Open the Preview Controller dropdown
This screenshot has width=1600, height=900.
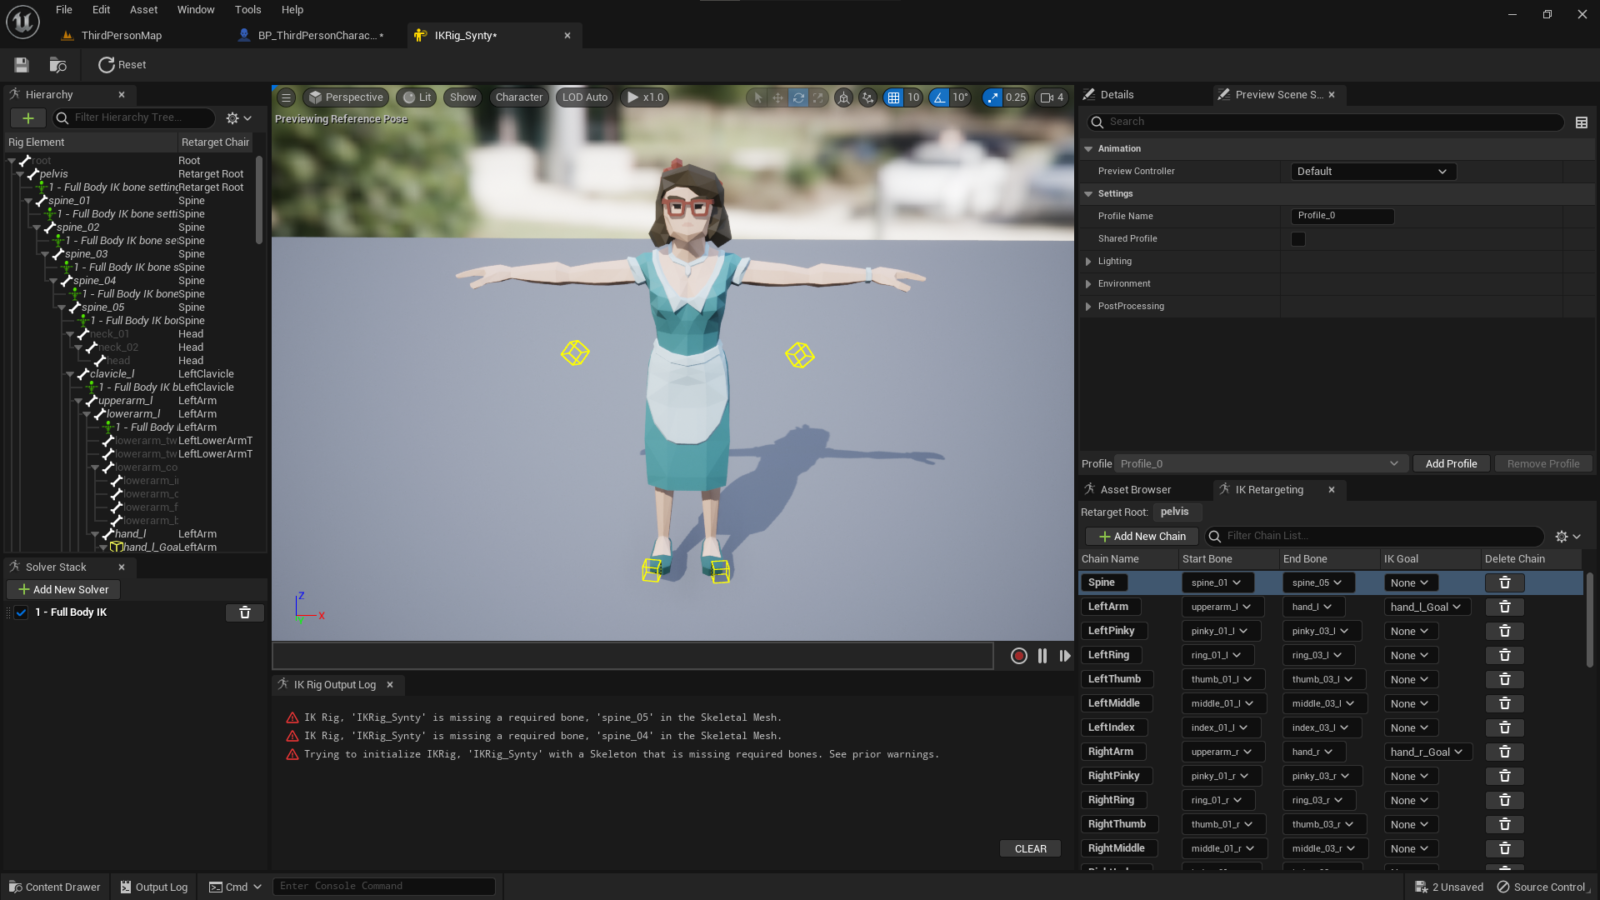[x=1371, y=170]
